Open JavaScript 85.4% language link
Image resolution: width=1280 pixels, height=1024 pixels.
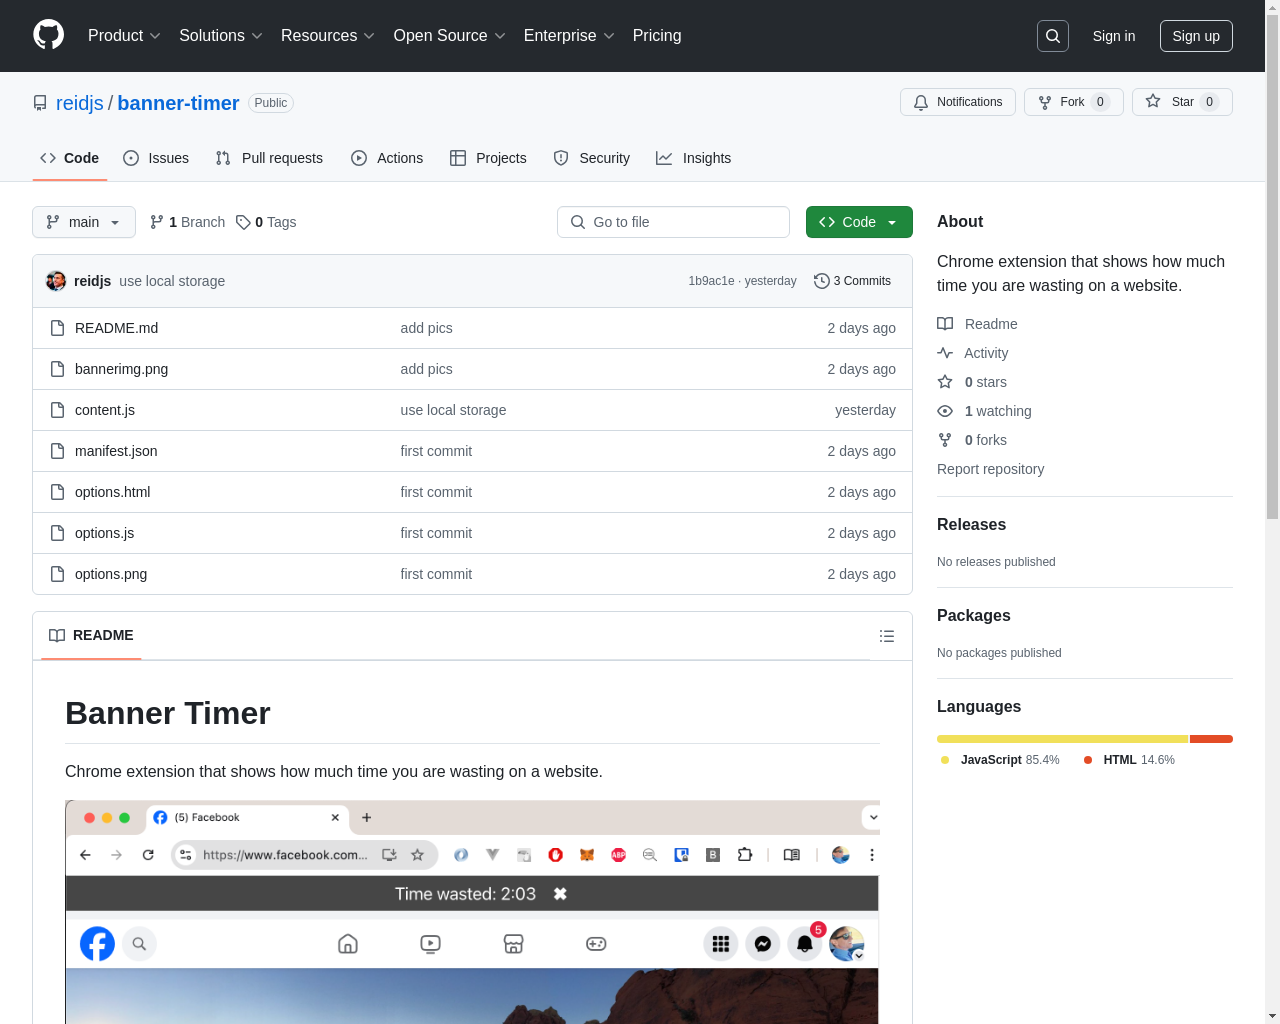tap(1000, 760)
